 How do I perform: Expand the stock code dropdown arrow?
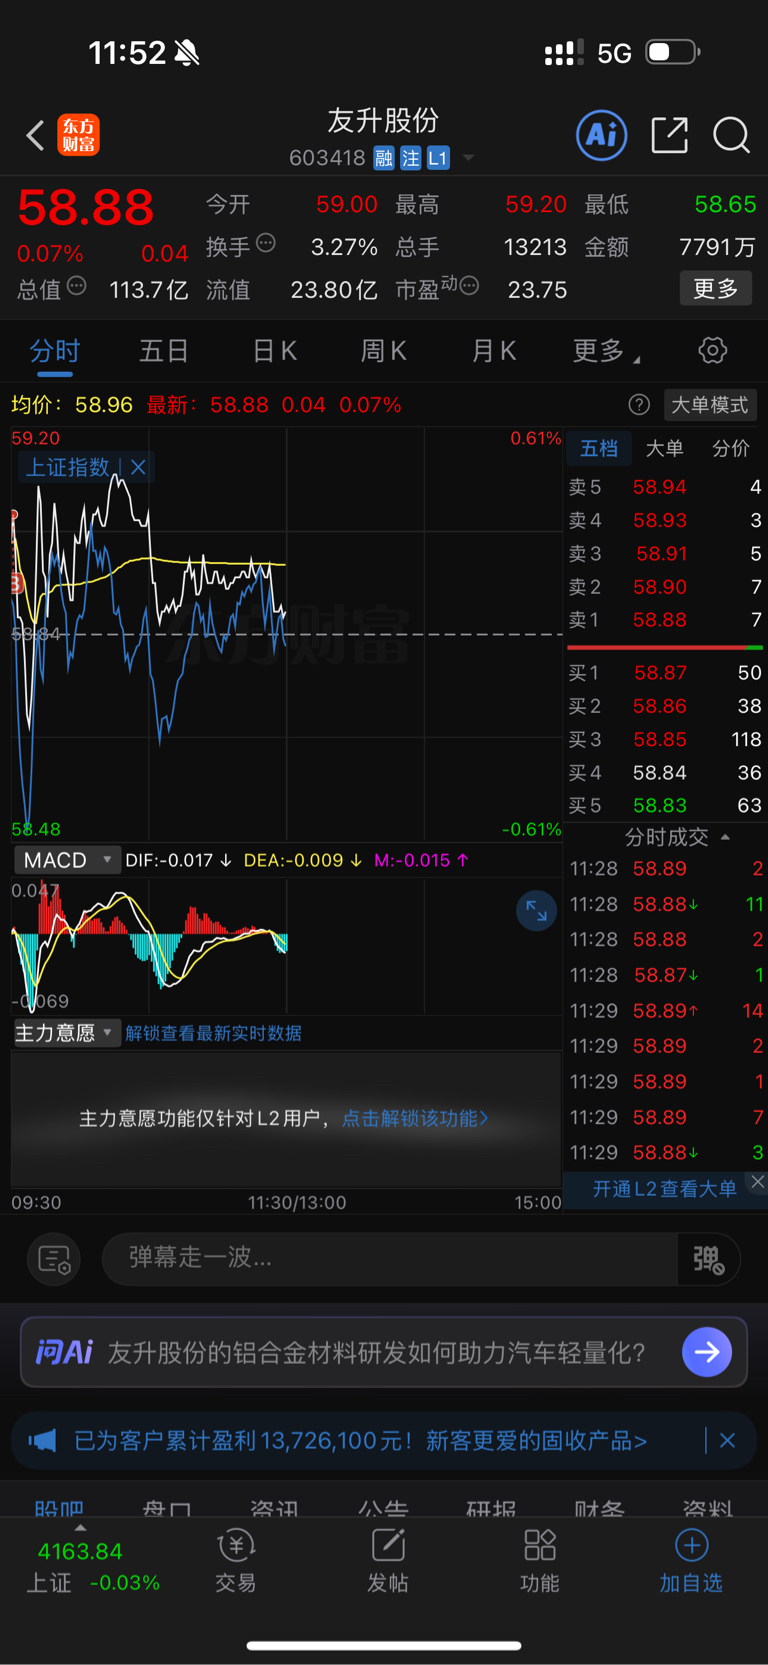coord(468,158)
